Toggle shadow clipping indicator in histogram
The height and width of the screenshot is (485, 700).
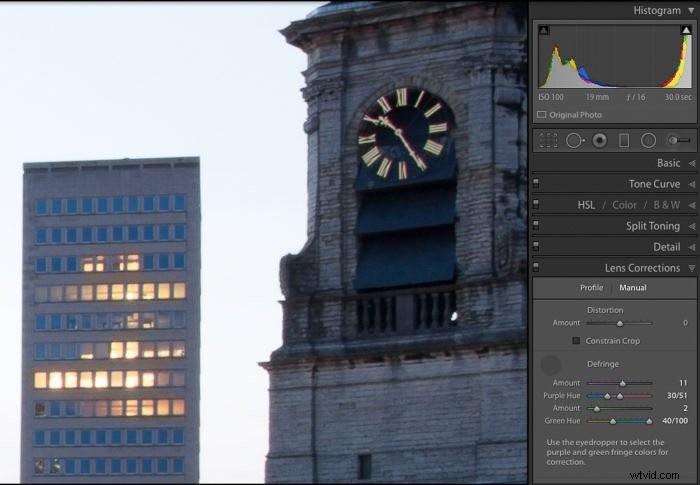tap(543, 30)
